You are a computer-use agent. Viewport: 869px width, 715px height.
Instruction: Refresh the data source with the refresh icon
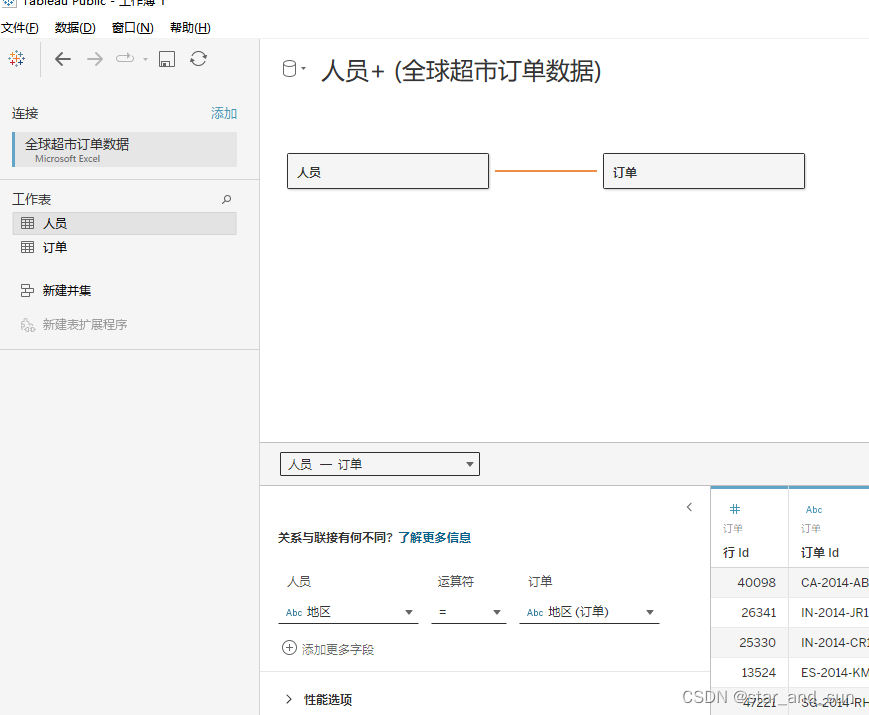tap(197, 58)
